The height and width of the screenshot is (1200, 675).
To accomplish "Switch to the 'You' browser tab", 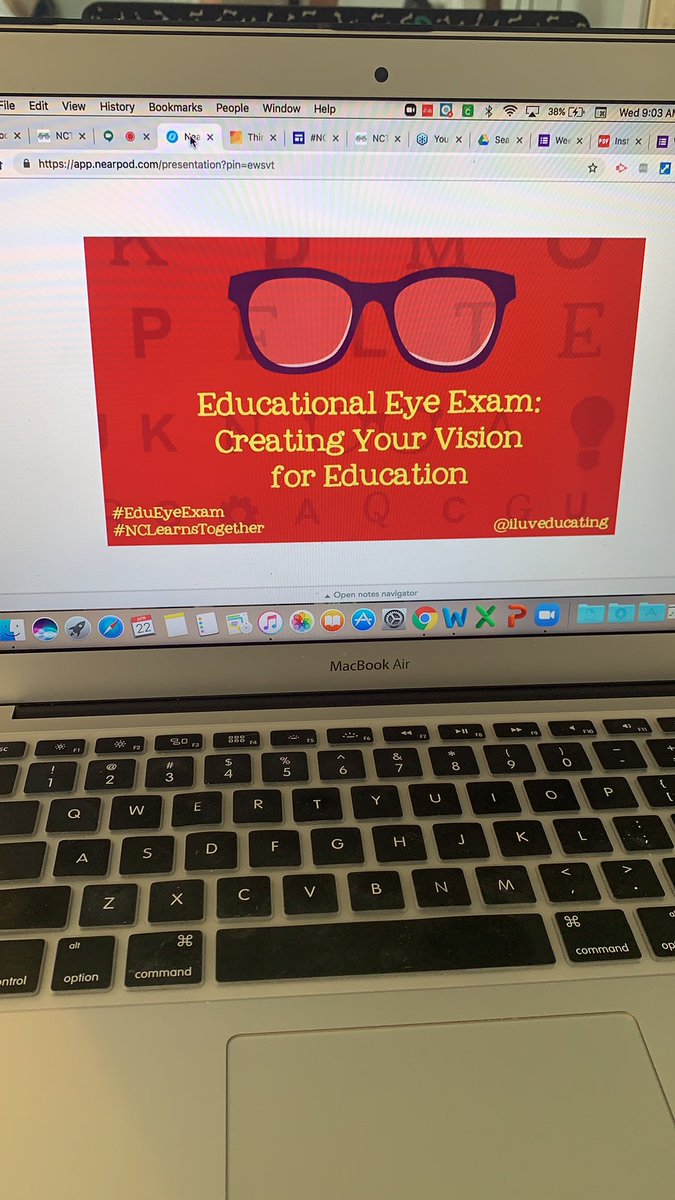I will (440, 140).
